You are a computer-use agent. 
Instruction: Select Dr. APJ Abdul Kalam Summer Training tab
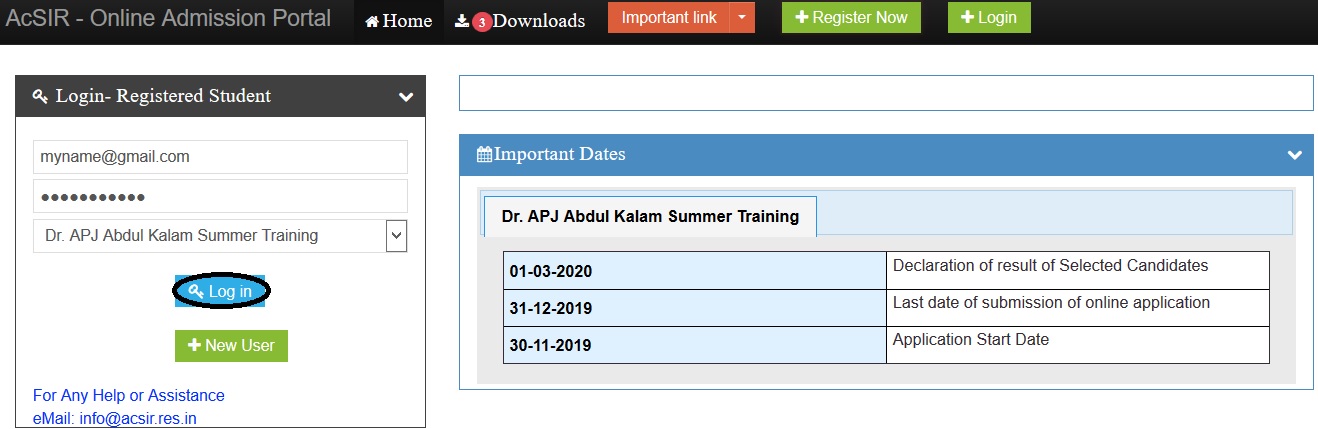[650, 216]
